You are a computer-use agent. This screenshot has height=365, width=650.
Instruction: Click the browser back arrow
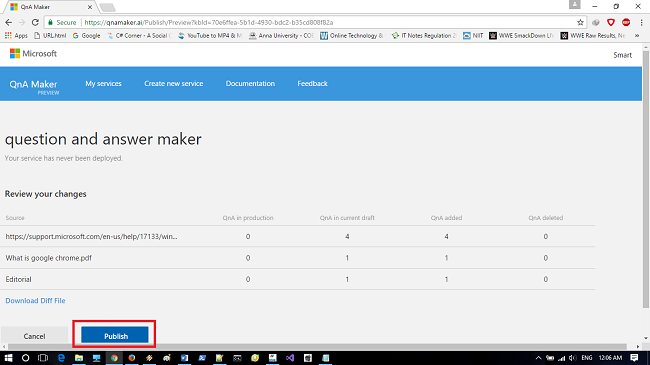[x=9, y=22]
